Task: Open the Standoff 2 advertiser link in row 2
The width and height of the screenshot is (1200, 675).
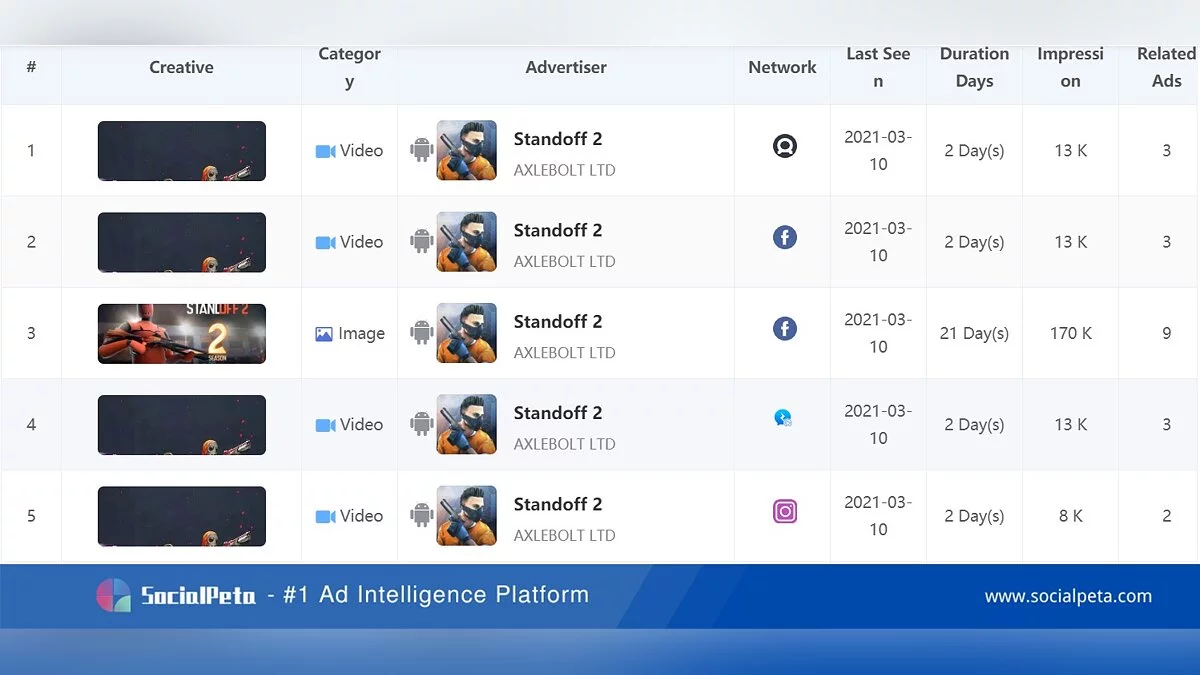Action: coord(558,230)
